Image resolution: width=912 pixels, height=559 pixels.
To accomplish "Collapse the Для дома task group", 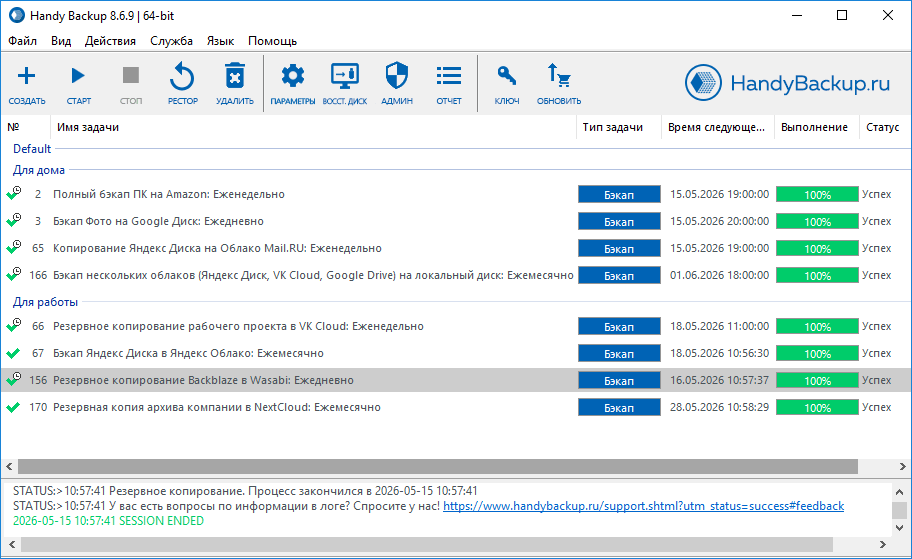I will [x=38, y=170].
